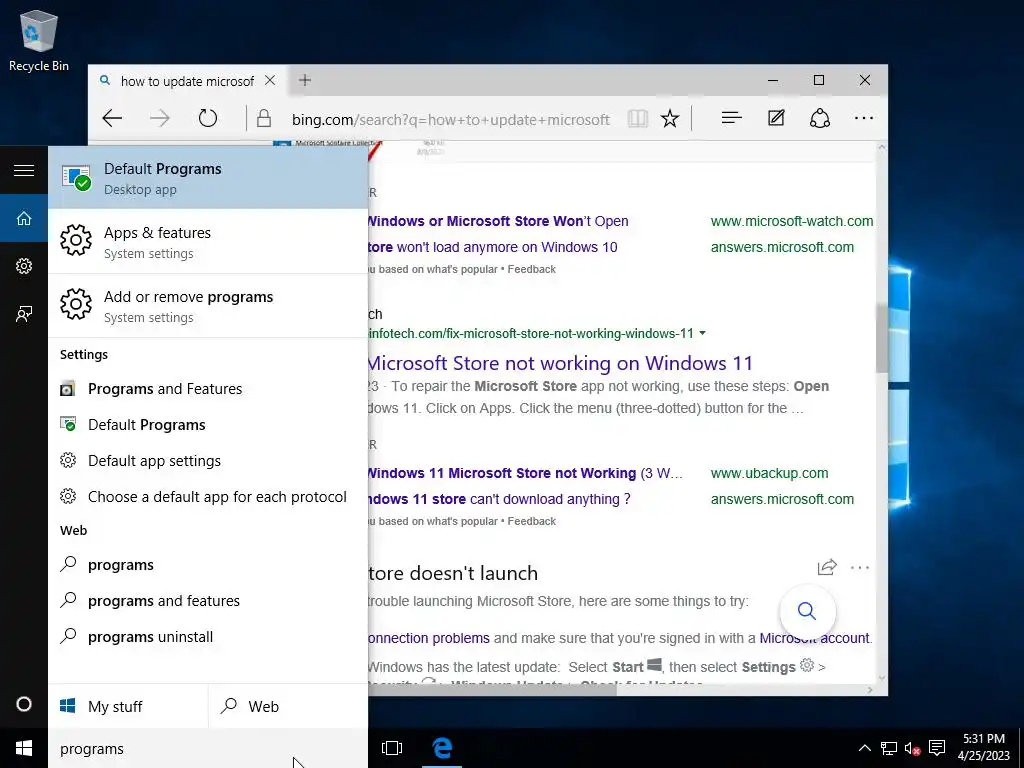Open Default Programs desktop app result
The image size is (1024, 768).
208,178
